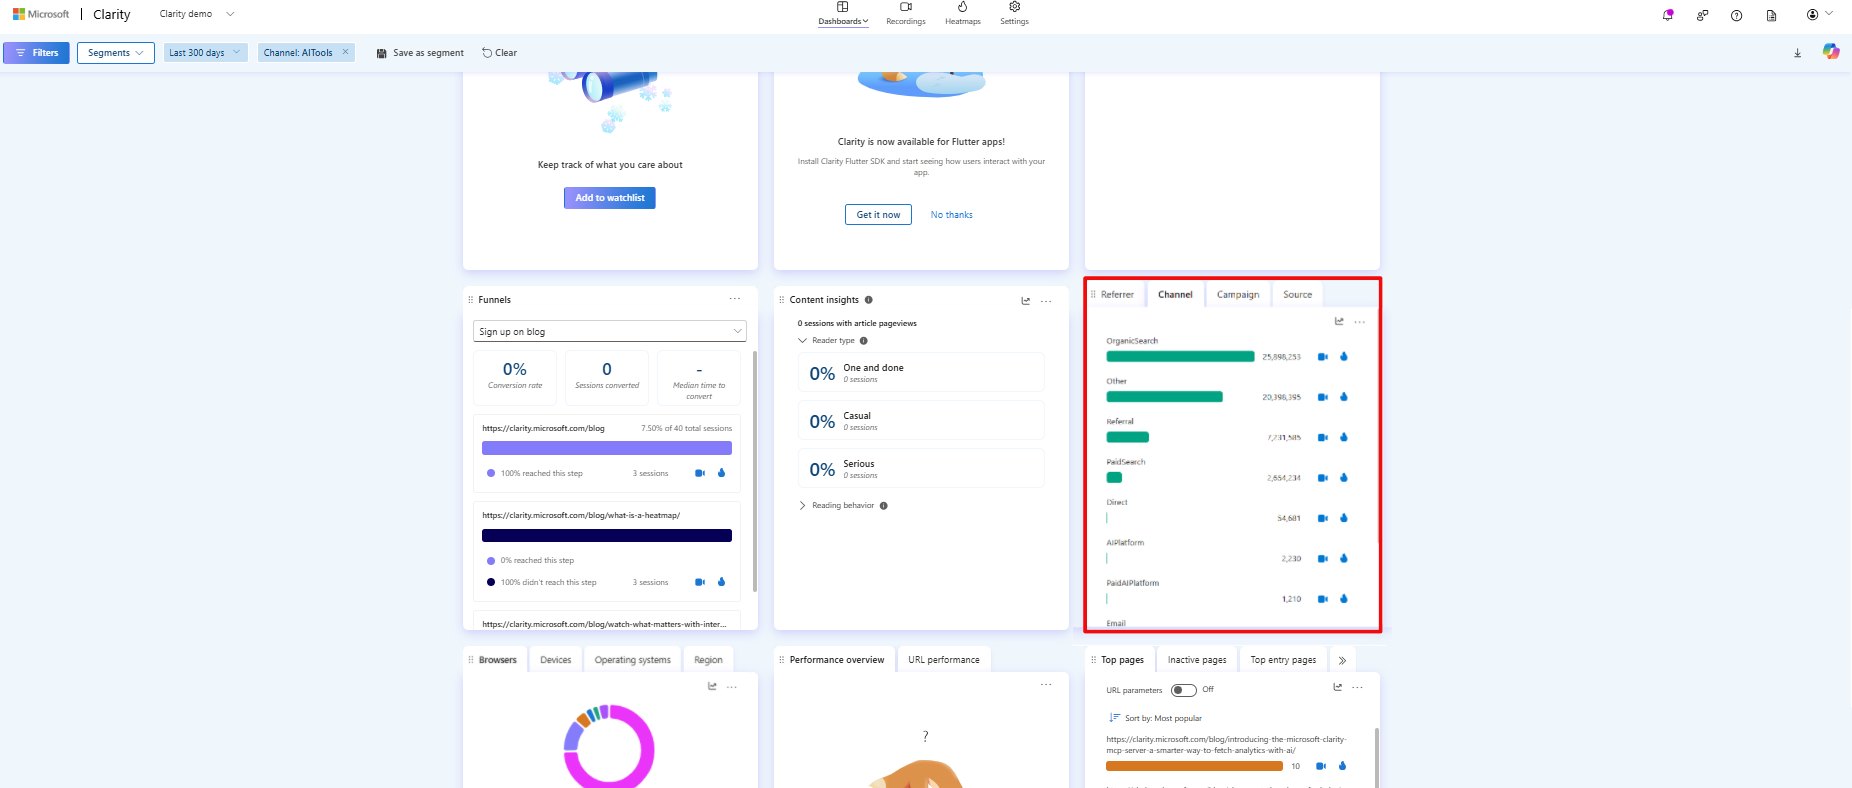1852x788 pixels.
Task: Switch to the Inactive pages tab
Action: point(1197,660)
